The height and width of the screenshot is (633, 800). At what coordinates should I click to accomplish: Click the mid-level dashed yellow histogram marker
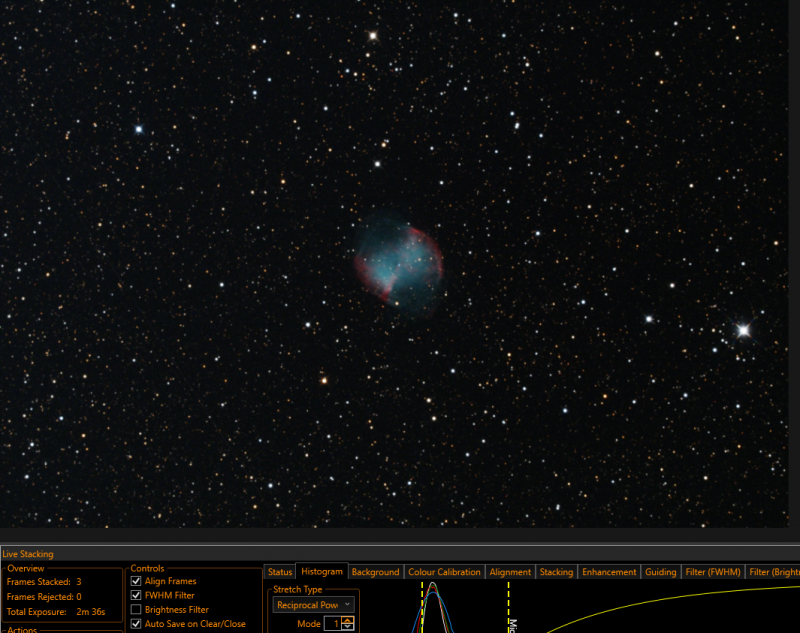(509, 607)
